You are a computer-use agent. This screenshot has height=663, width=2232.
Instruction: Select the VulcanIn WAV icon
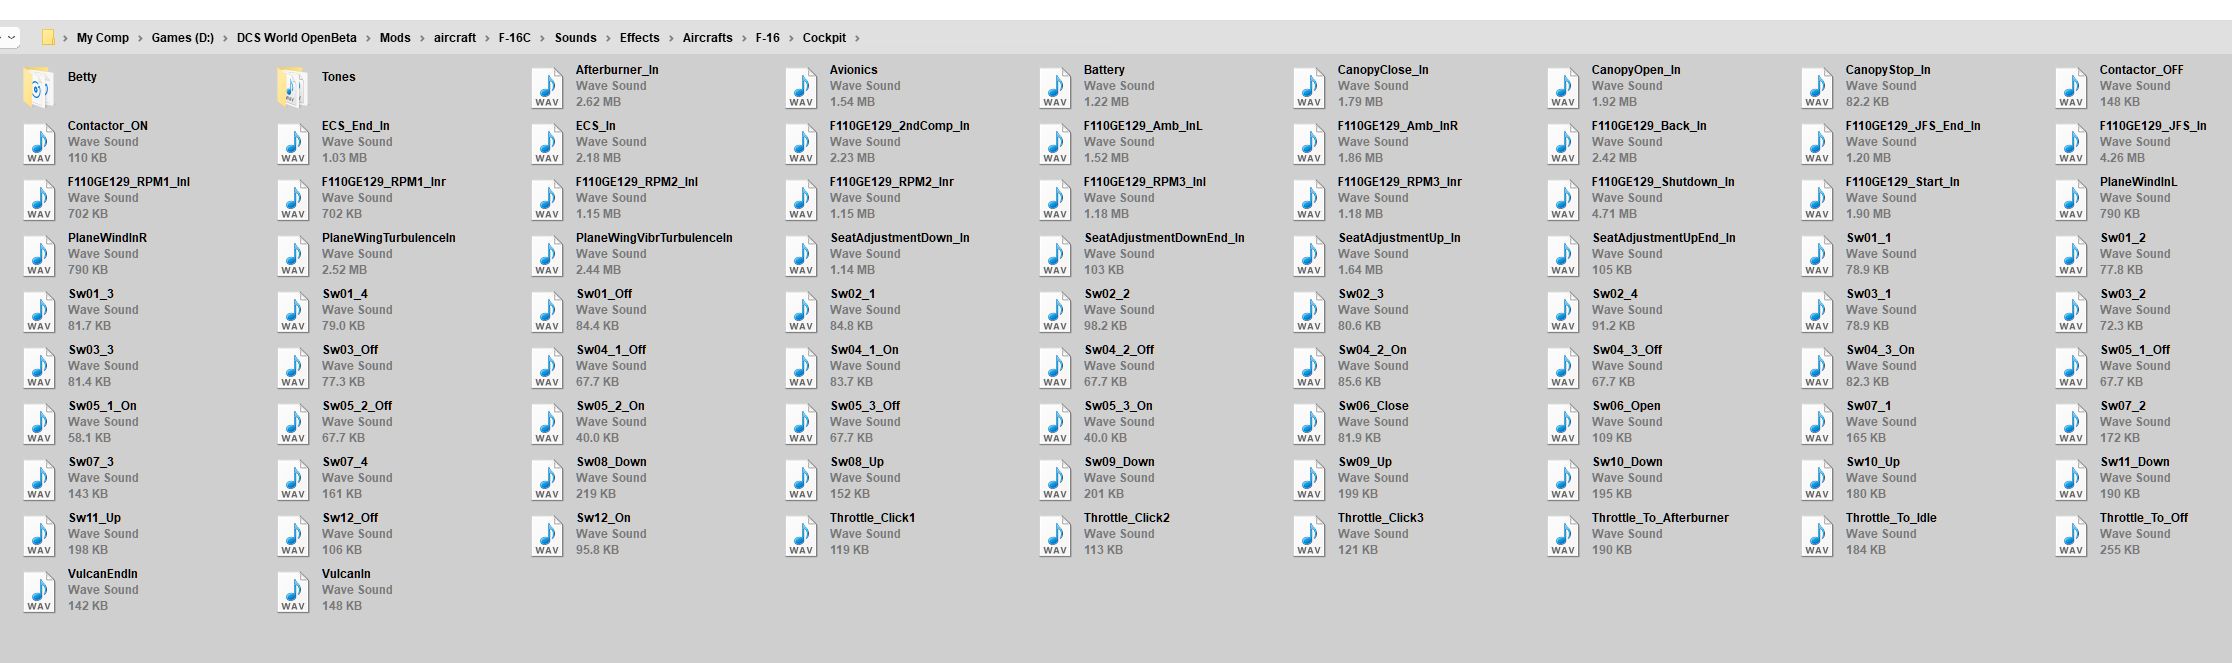coord(293,592)
